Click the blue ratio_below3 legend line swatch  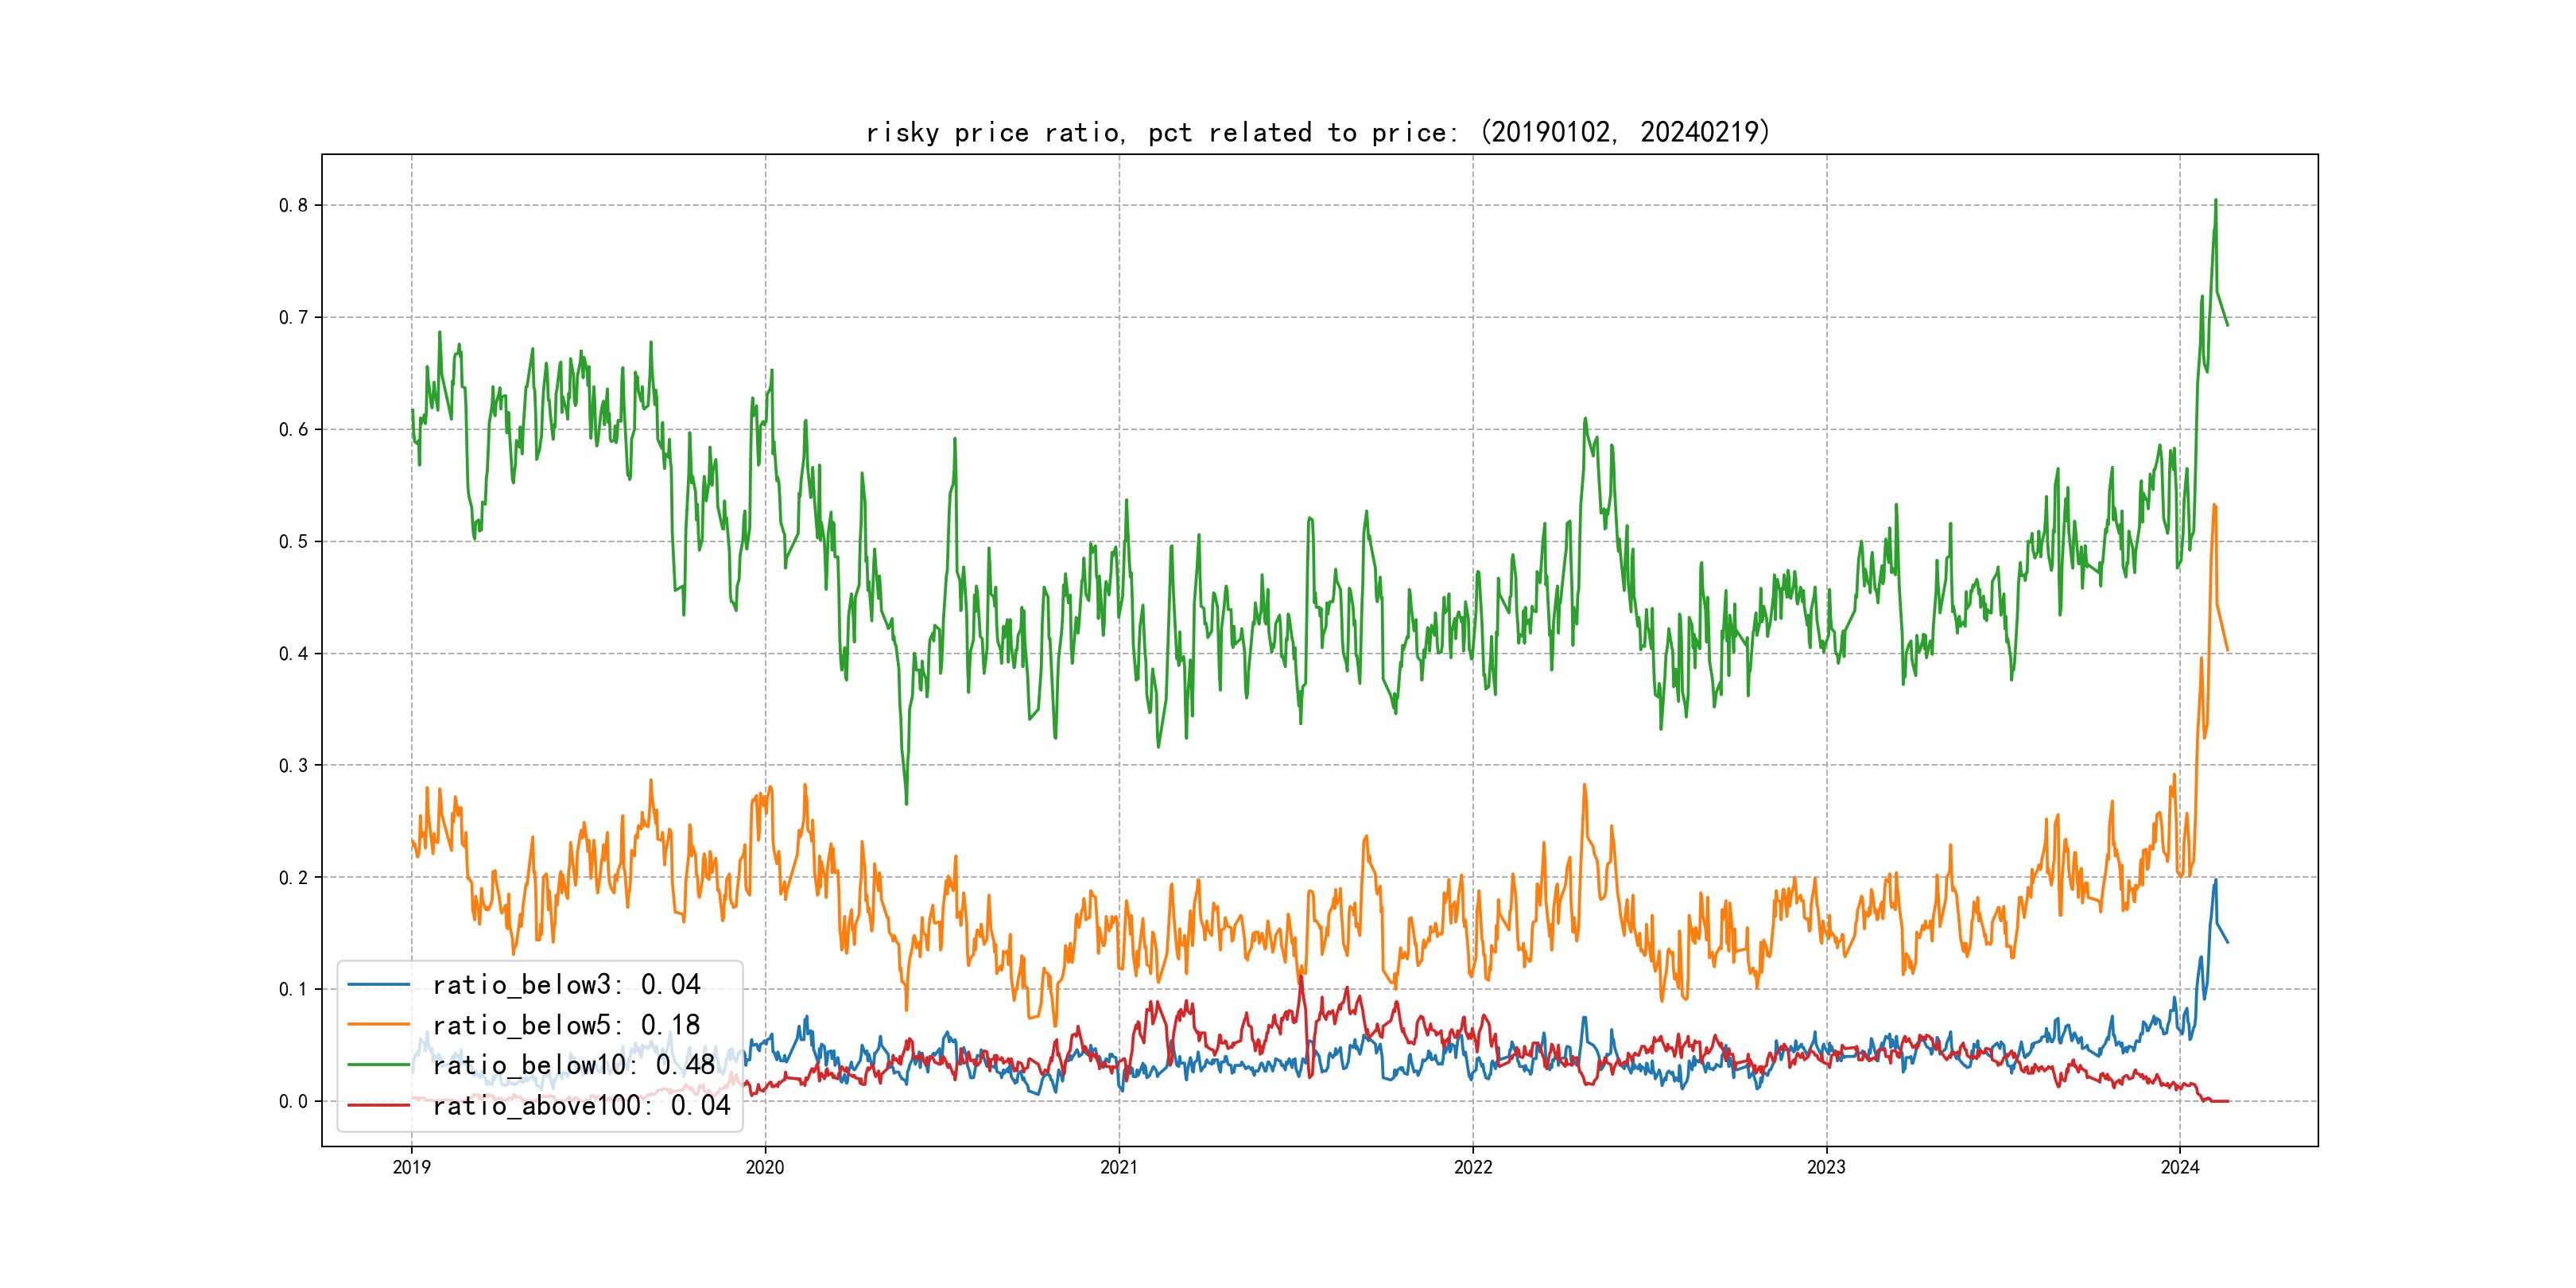coord(378,985)
